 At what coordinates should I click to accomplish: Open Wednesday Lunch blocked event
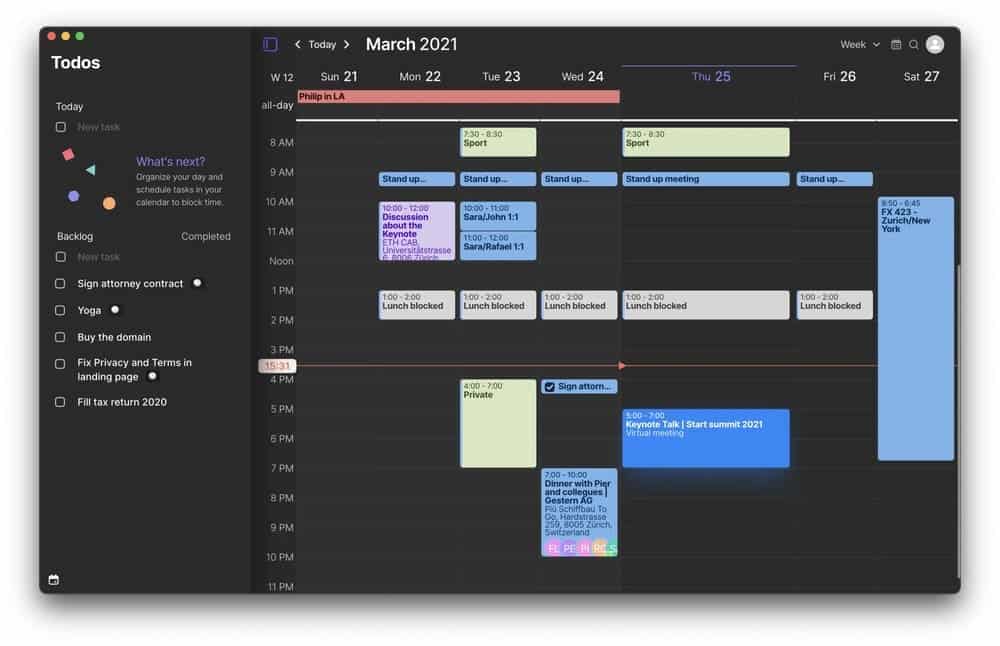point(579,305)
